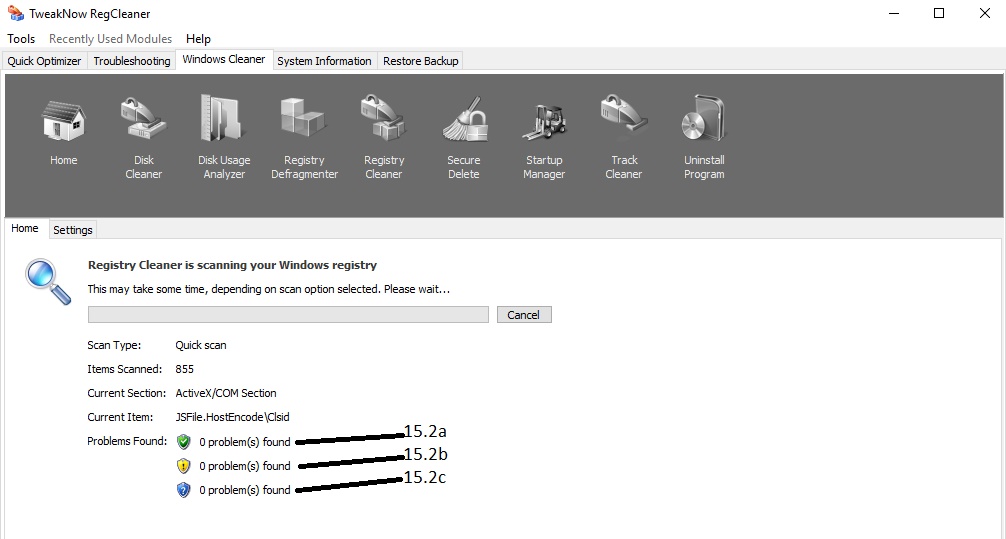Open Disk Usage Analyzer
Viewport: 1006px width, 539px height.
(x=223, y=119)
